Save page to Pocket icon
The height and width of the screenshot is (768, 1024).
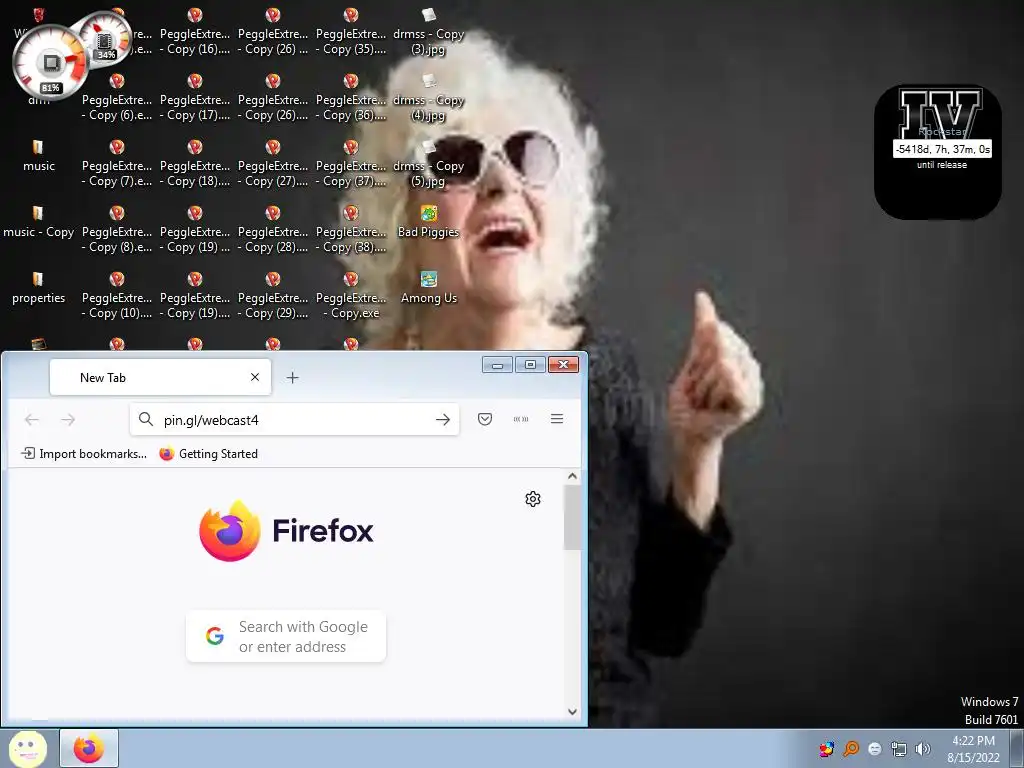point(485,419)
